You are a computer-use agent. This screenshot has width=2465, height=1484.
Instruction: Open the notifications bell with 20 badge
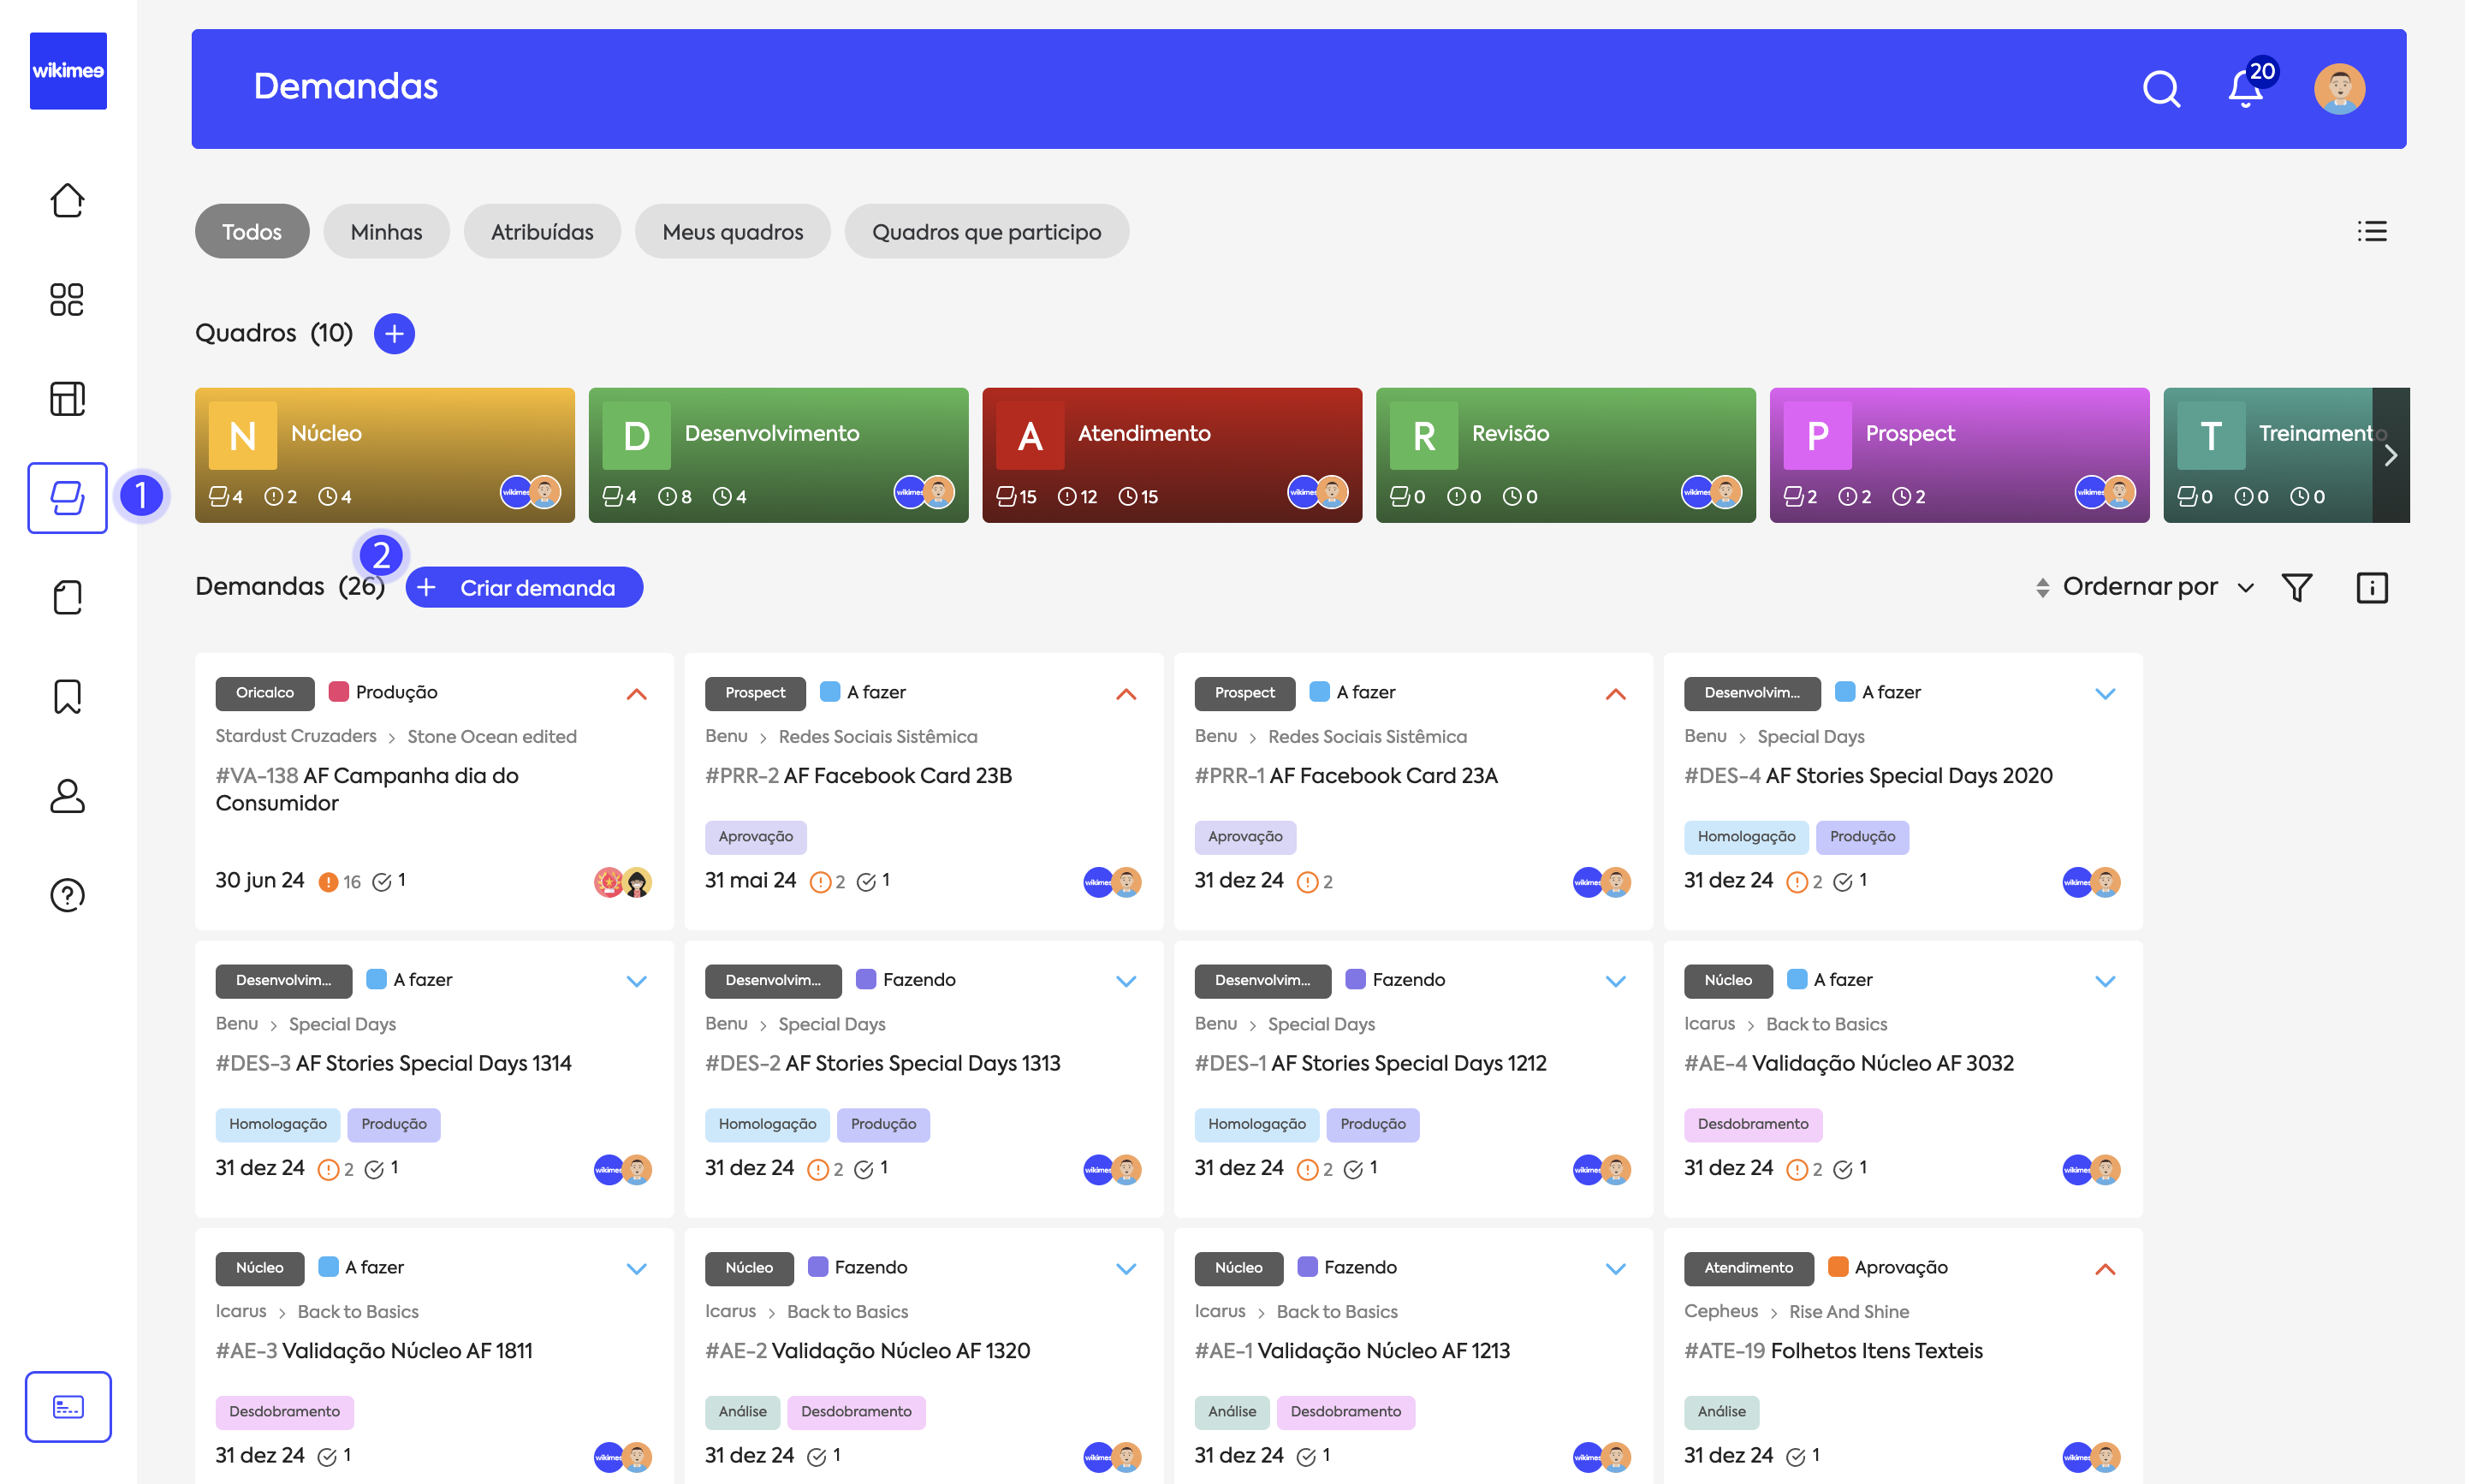pyautogui.click(x=2245, y=89)
